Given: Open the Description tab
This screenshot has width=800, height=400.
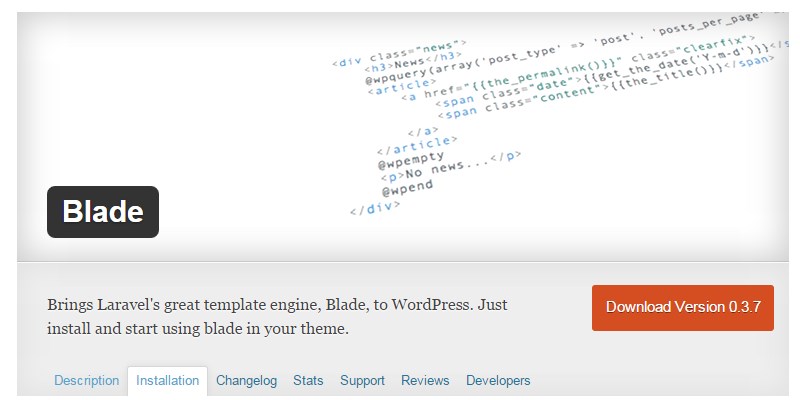Looking at the screenshot, I should point(86,381).
